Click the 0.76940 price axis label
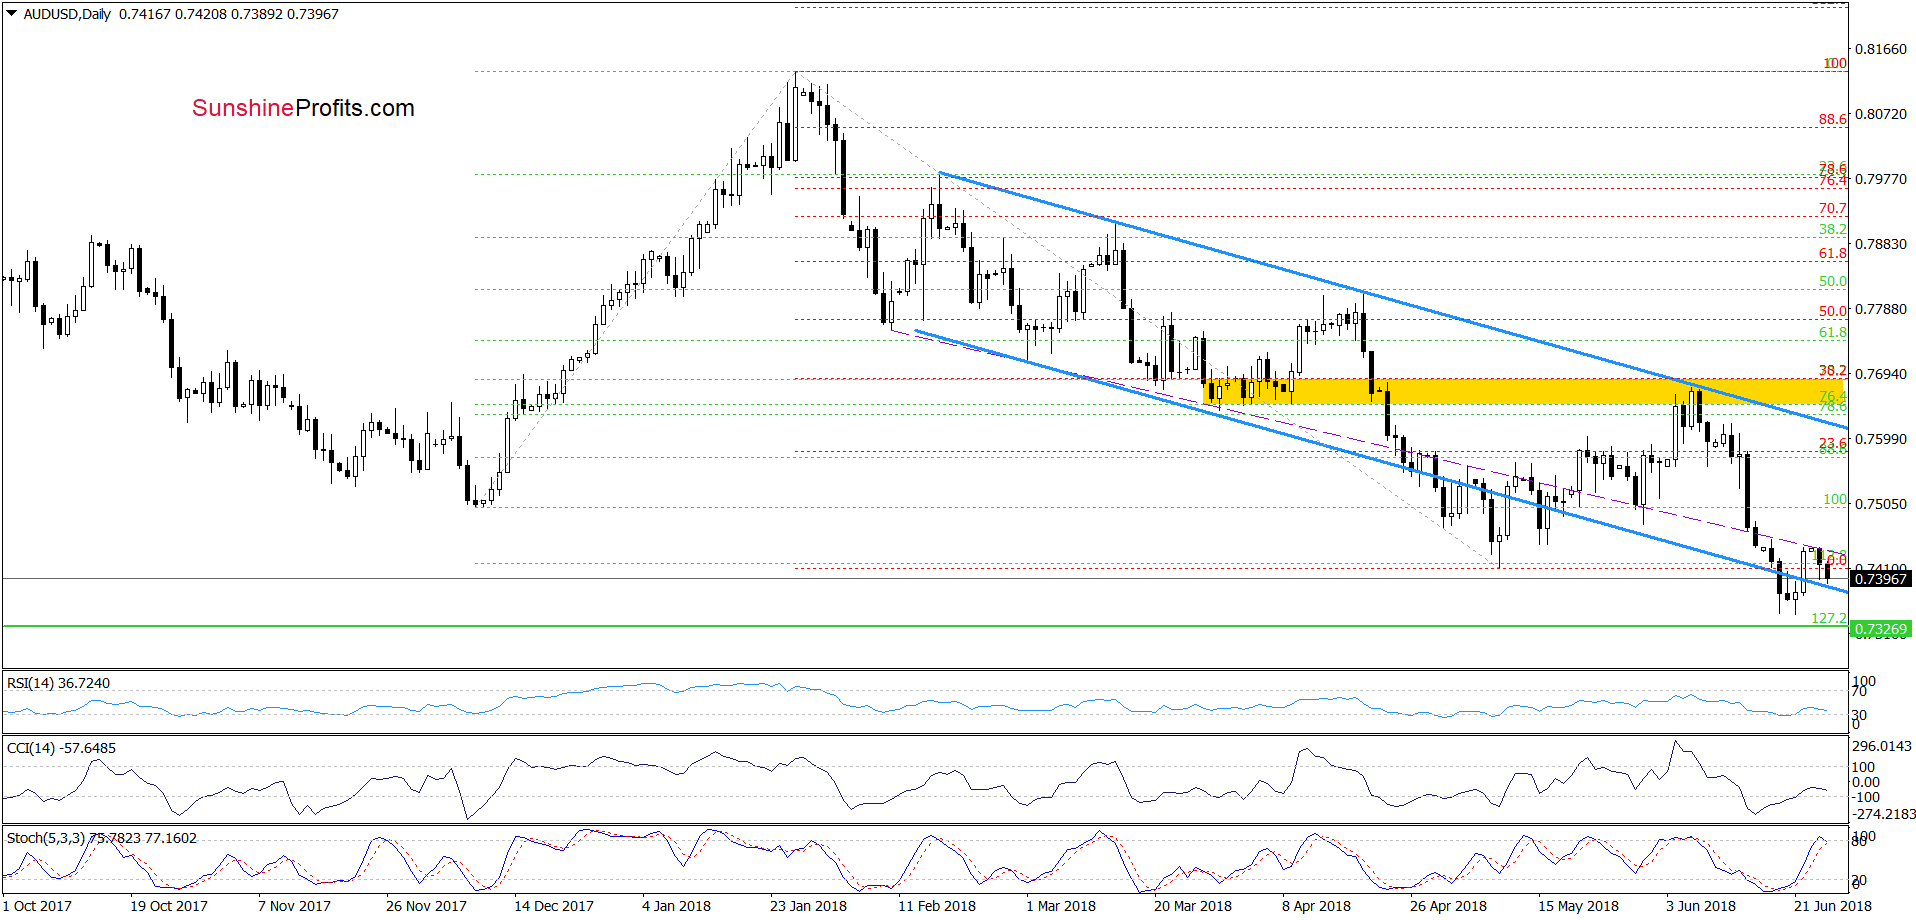The height and width of the screenshot is (920, 1916). 1881,374
